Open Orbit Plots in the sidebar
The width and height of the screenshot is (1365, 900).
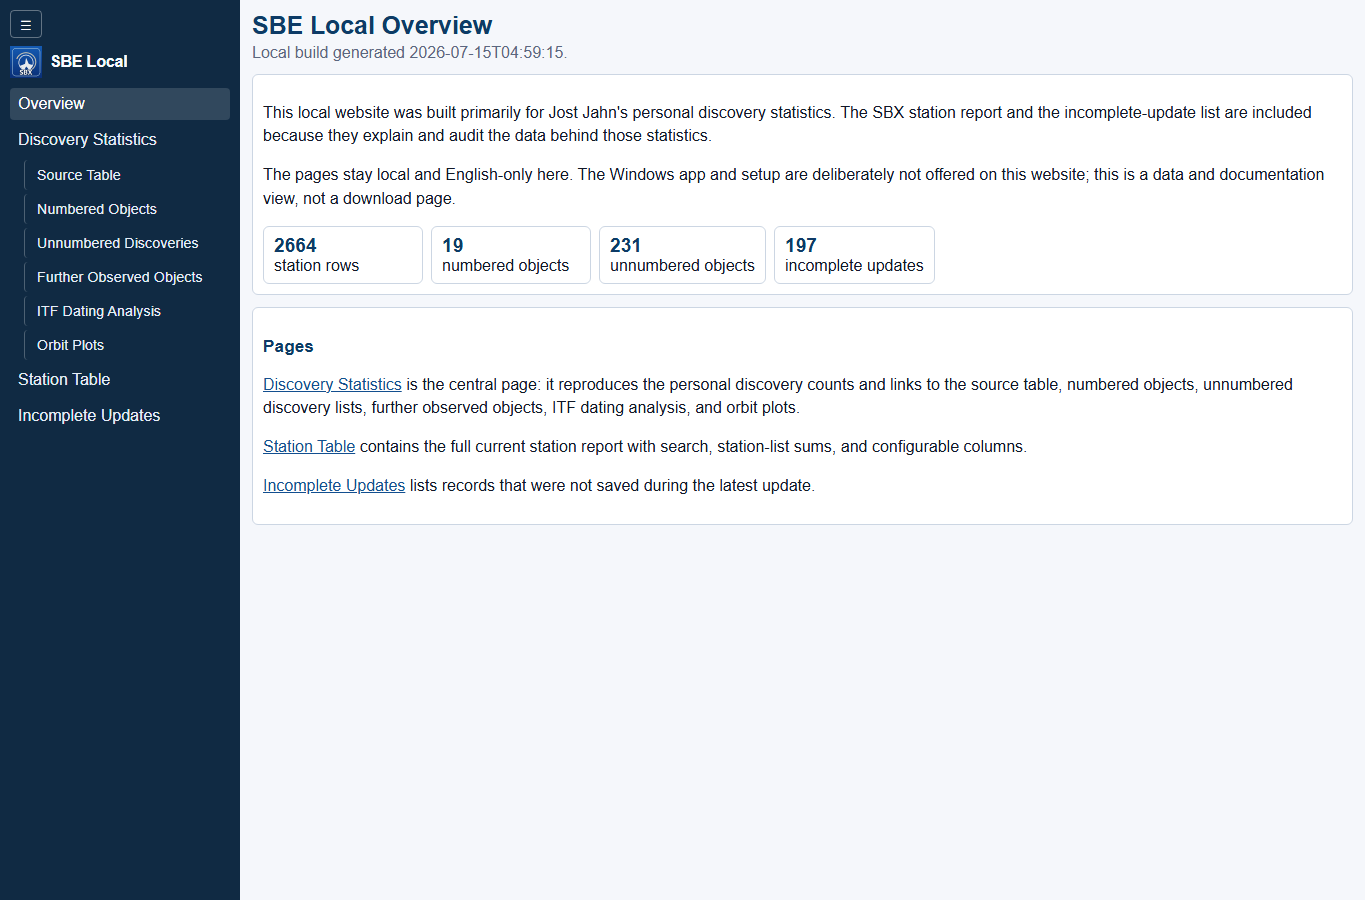click(129, 345)
